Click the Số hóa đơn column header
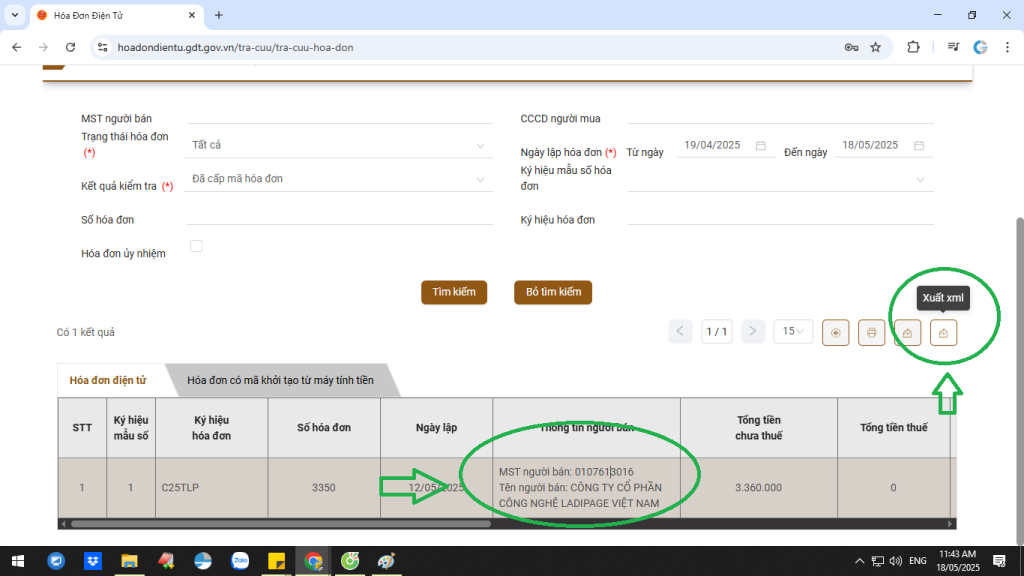This screenshot has width=1024, height=576. 323,428
